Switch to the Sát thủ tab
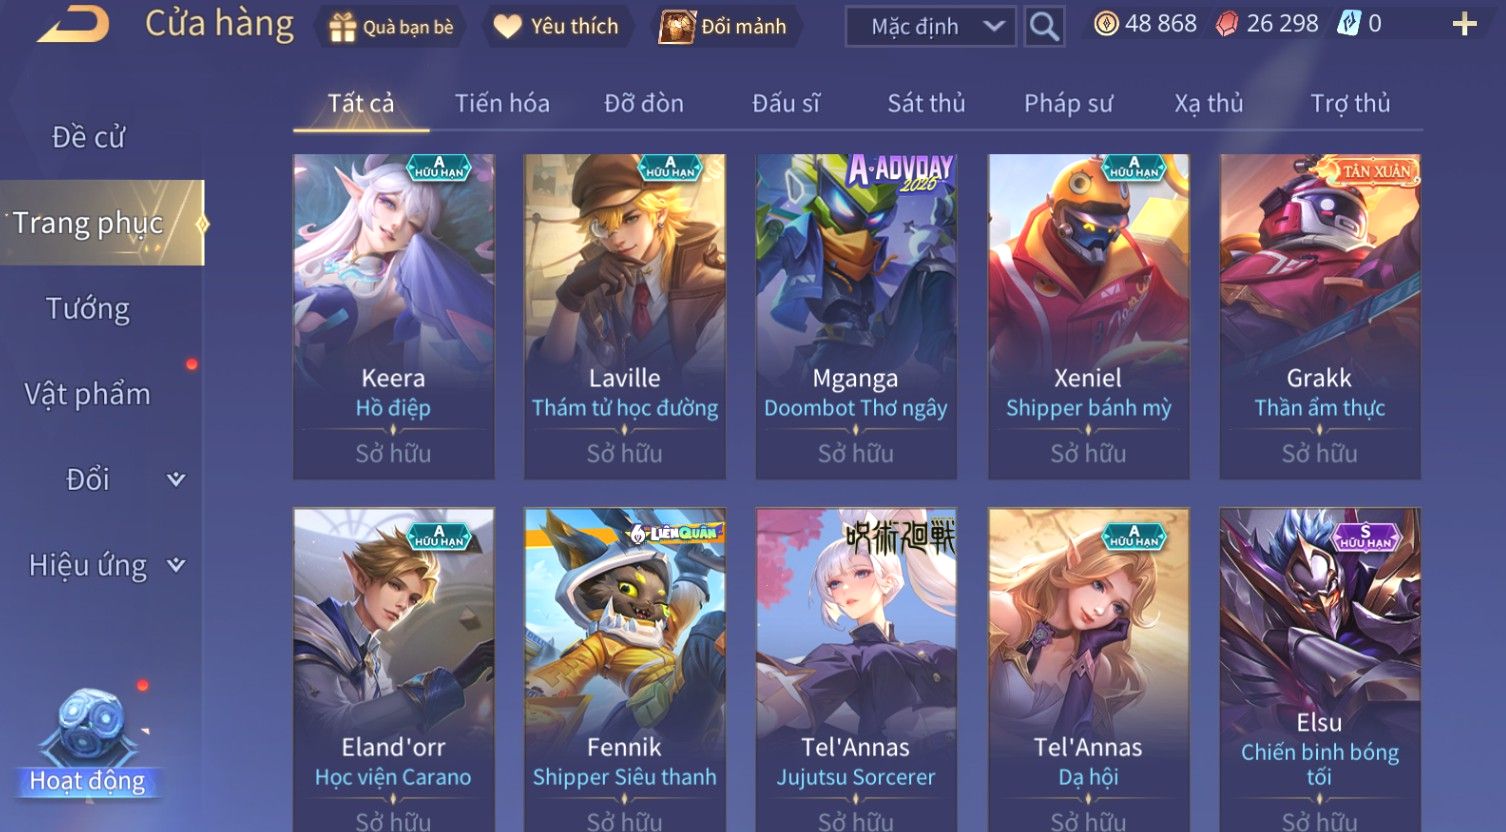 point(926,103)
